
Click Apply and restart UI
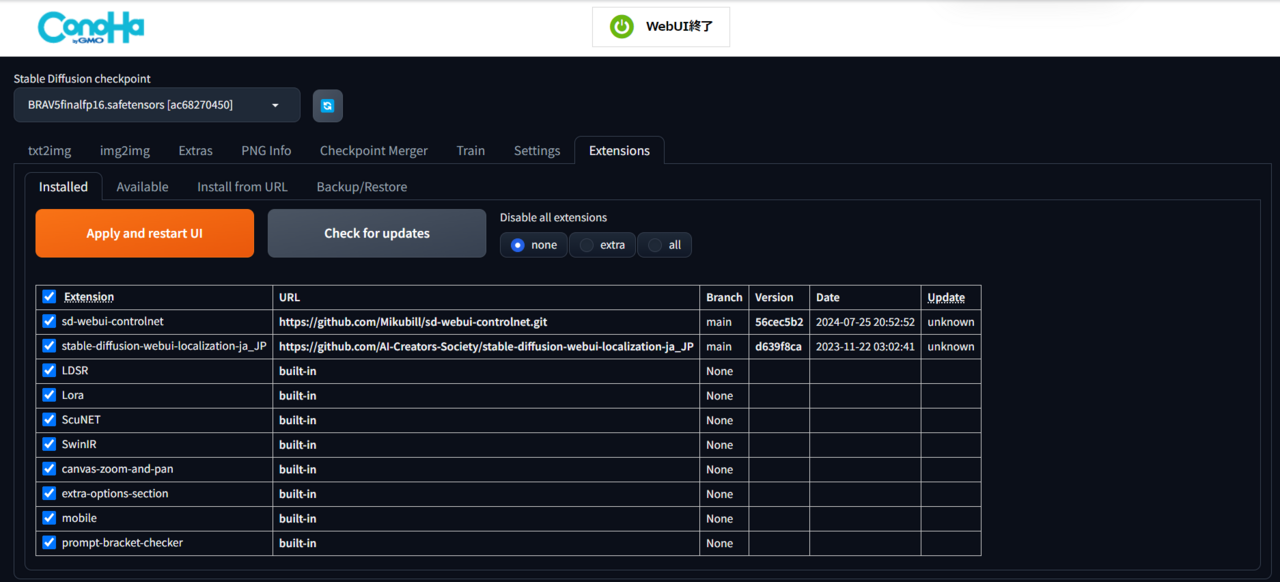pyautogui.click(x=145, y=233)
